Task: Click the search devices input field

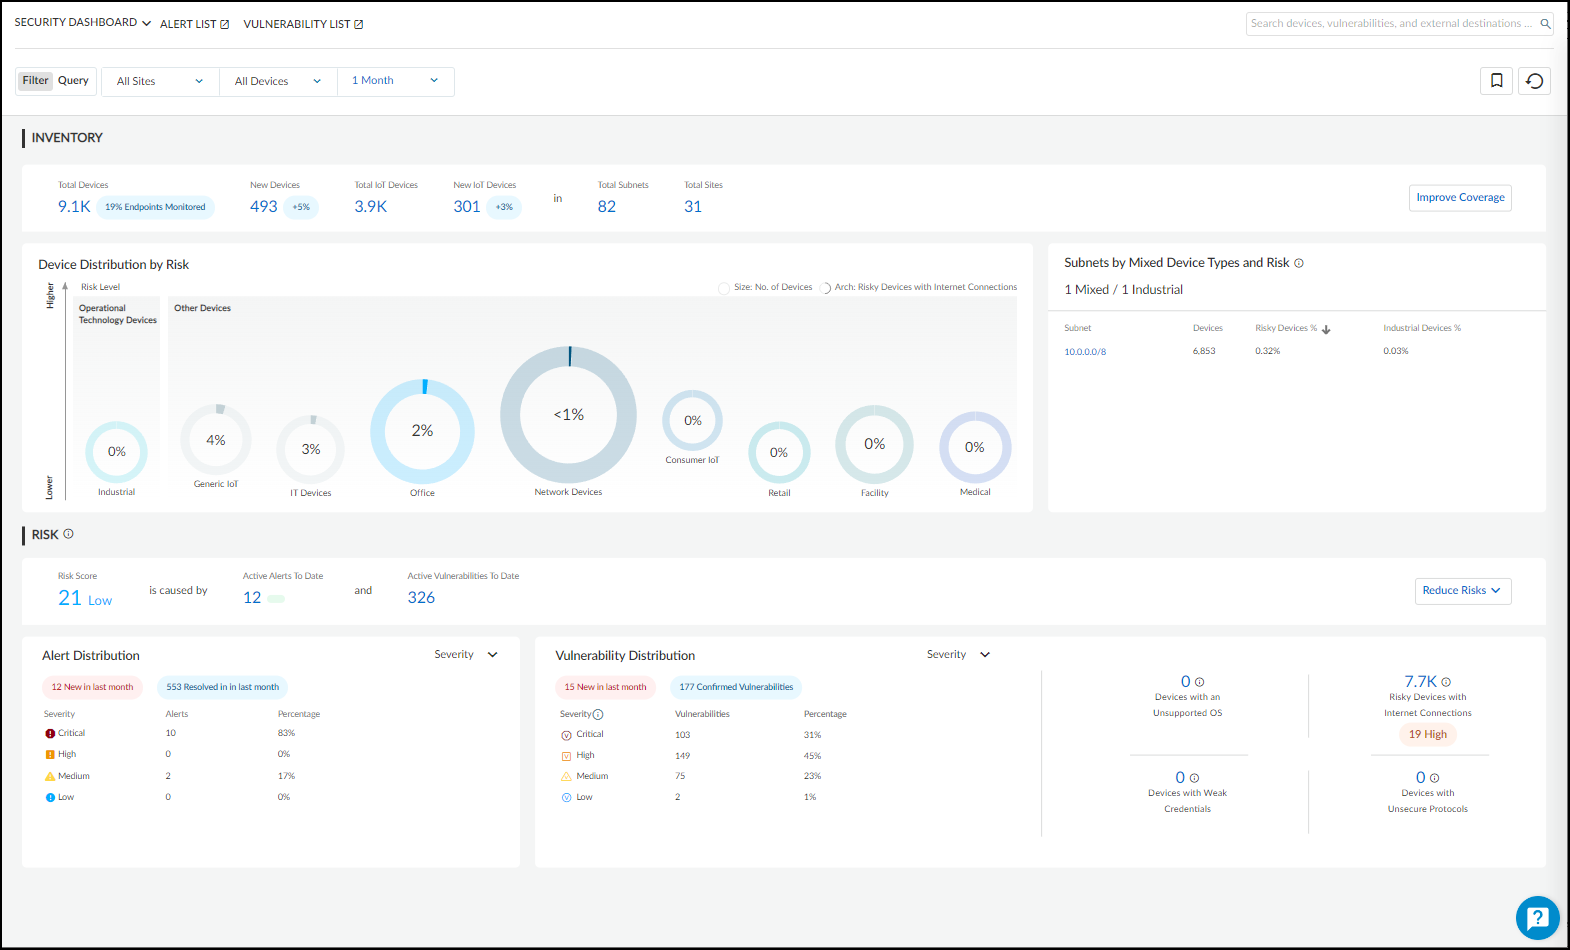Action: click(x=1390, y=24)
